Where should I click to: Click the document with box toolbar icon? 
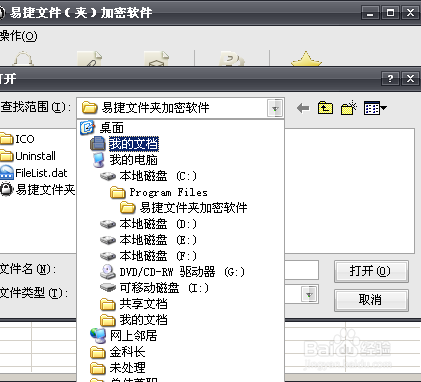point(156,58)
